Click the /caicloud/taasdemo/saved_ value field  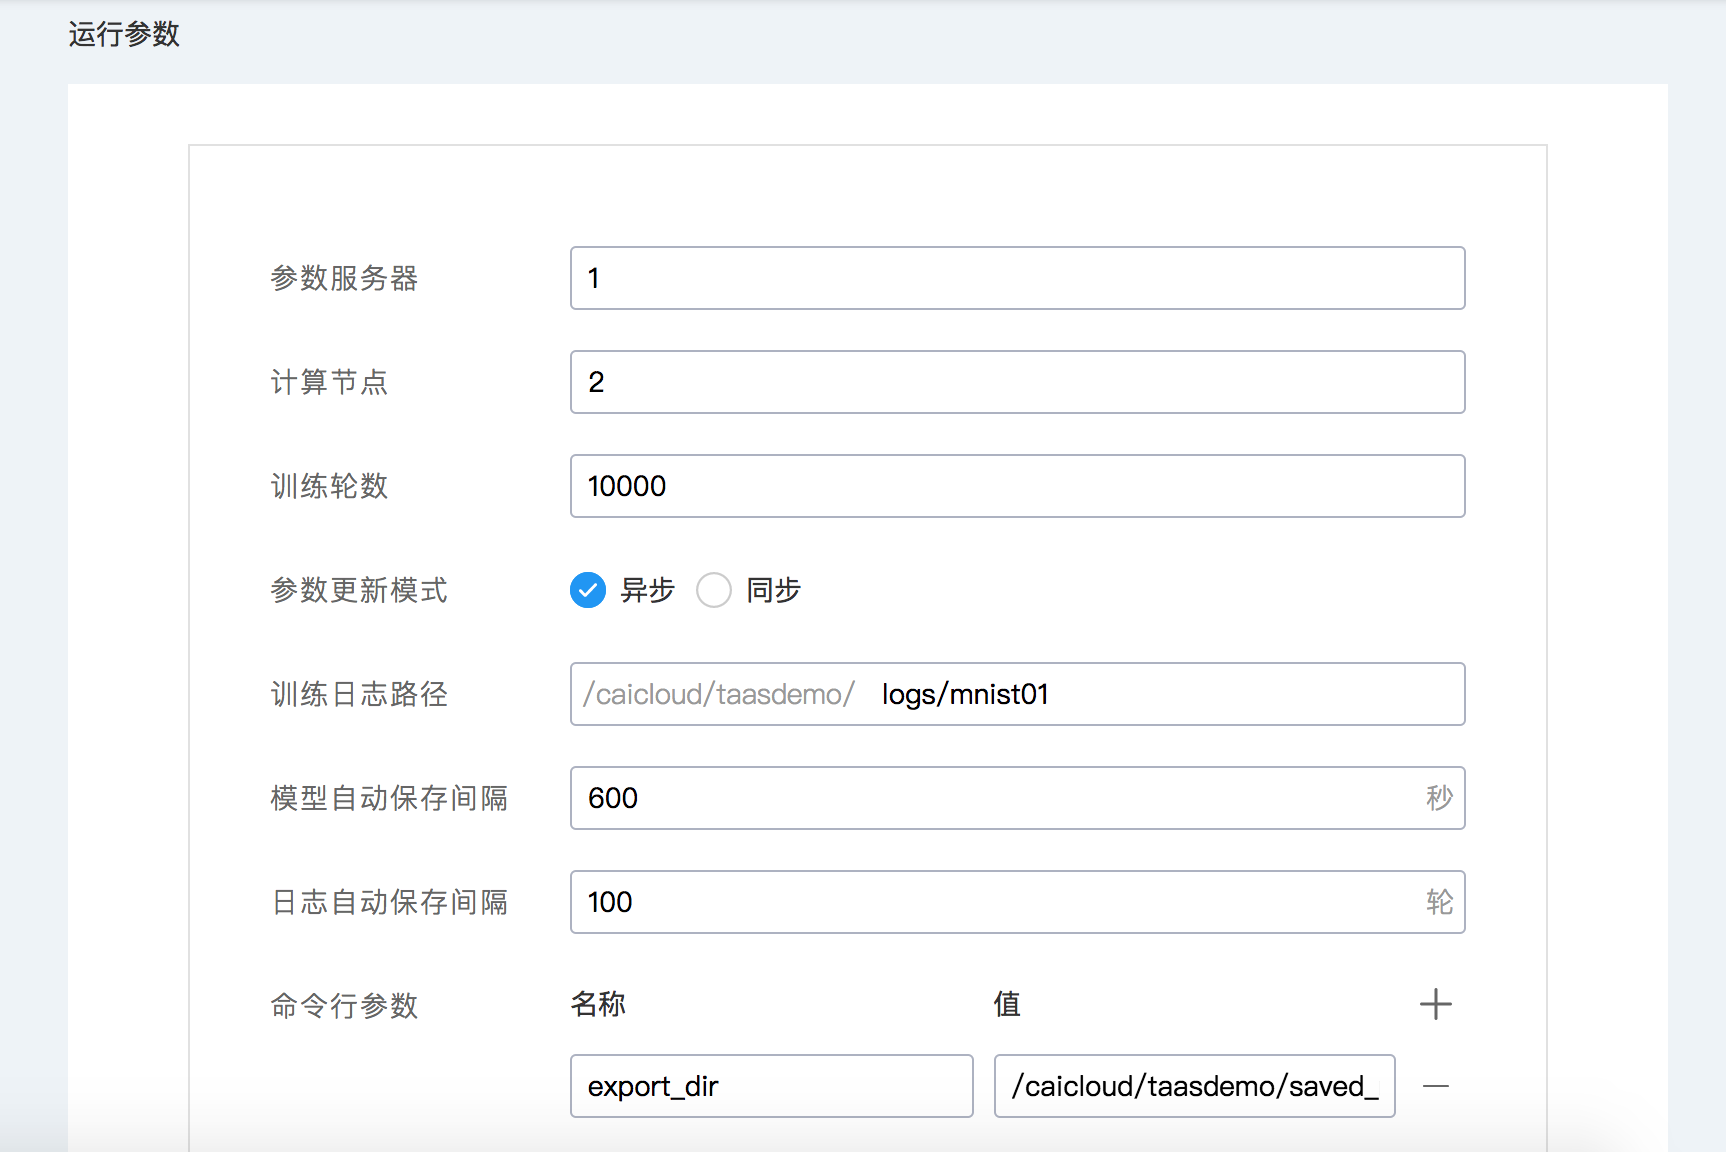point(1194,1086)
